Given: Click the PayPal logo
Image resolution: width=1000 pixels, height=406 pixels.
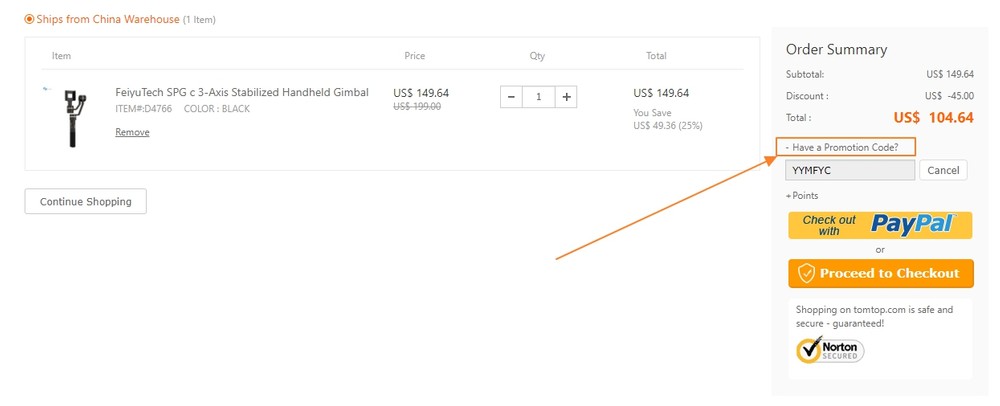Looking at the screenshot, I should click(x=913, y=224).
